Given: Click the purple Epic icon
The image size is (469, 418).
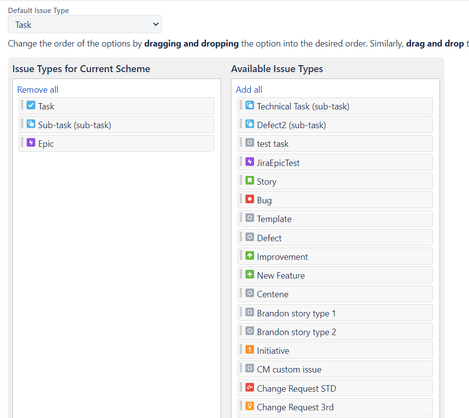Looking at the screenshot, I should [31, 143].
